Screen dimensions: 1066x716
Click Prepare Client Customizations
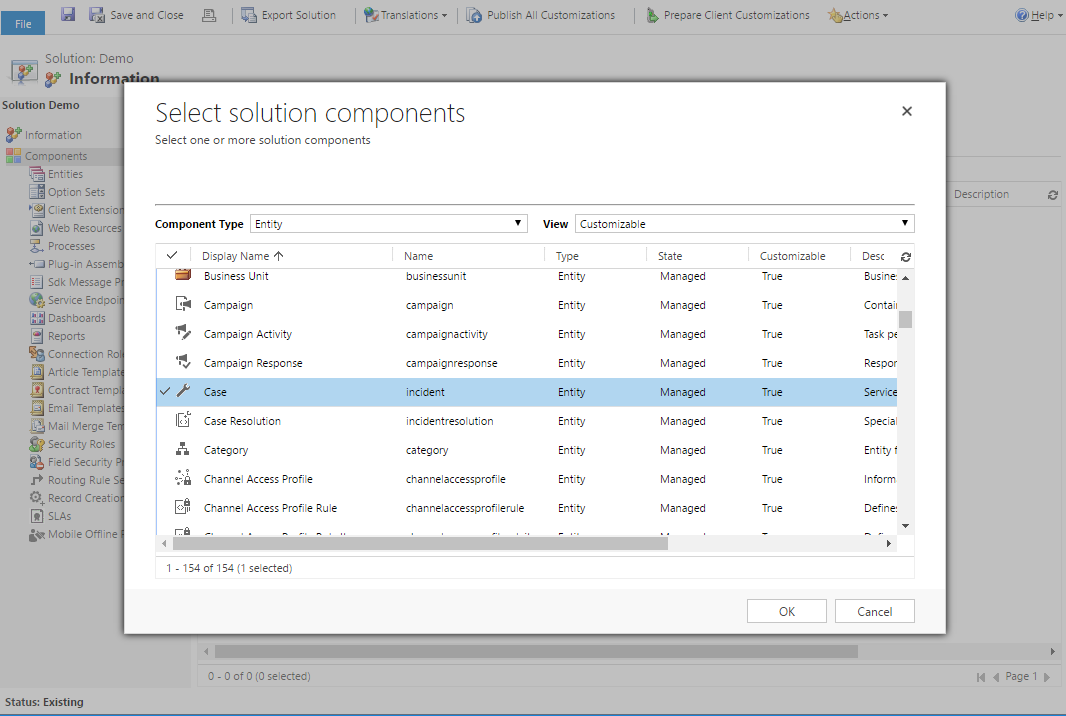coord(727,15)
